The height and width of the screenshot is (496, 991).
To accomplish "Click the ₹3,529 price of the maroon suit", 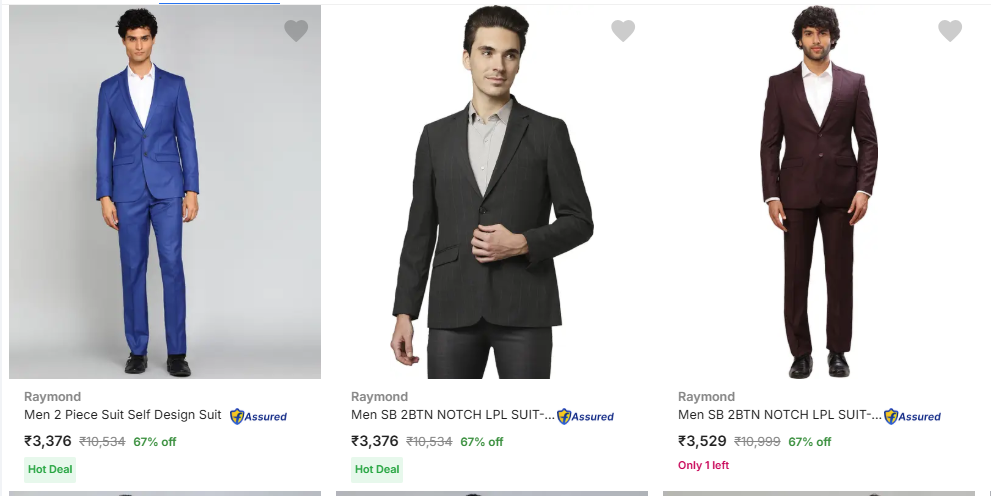I will pyautogui.click(x=702, y=441).
